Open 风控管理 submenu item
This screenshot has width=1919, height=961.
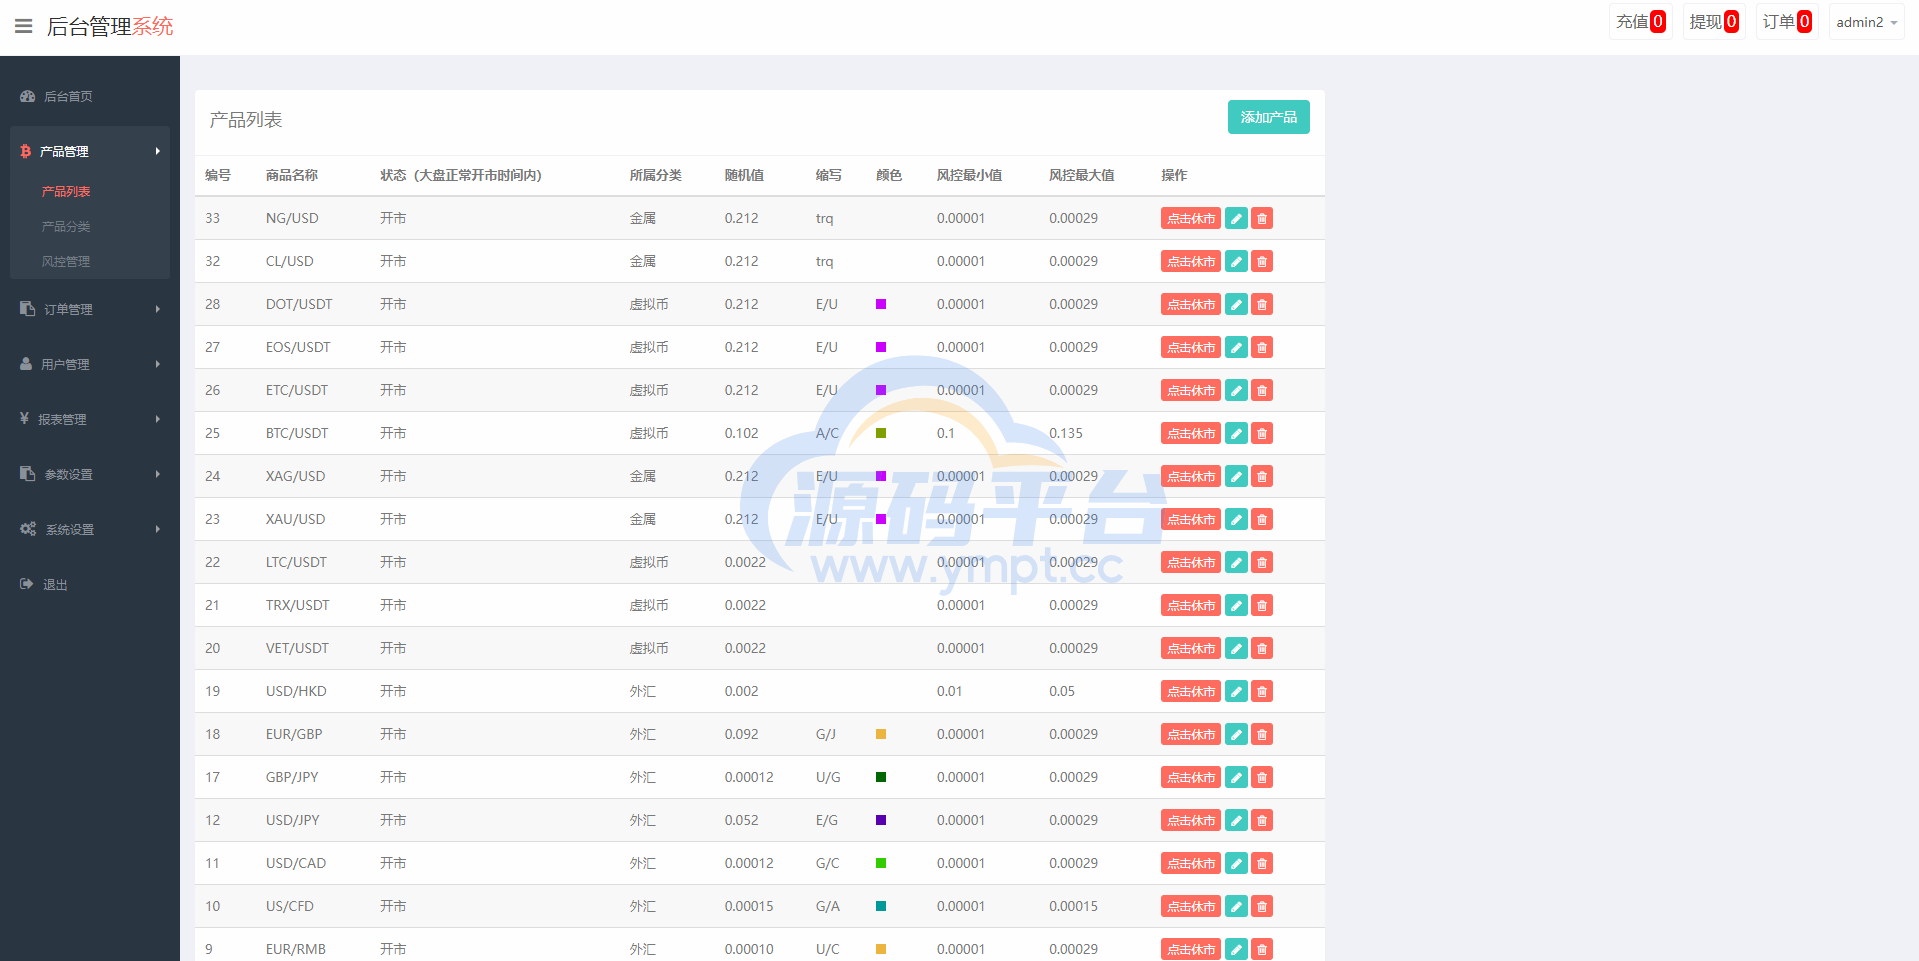66,261
